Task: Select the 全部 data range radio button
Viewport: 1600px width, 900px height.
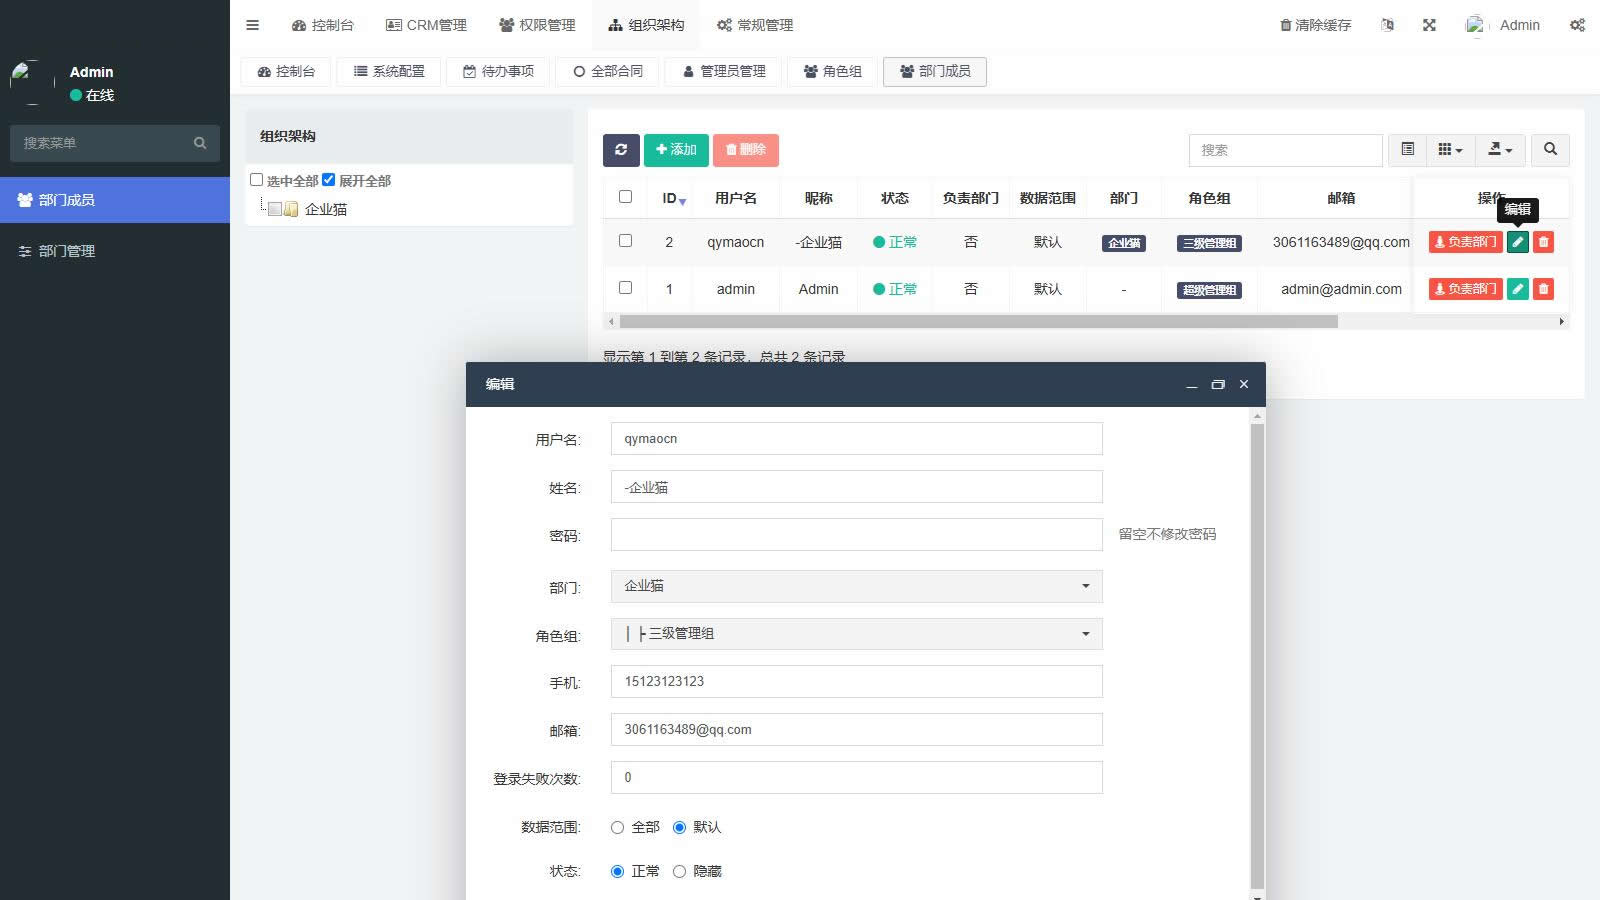Action: 618,827
